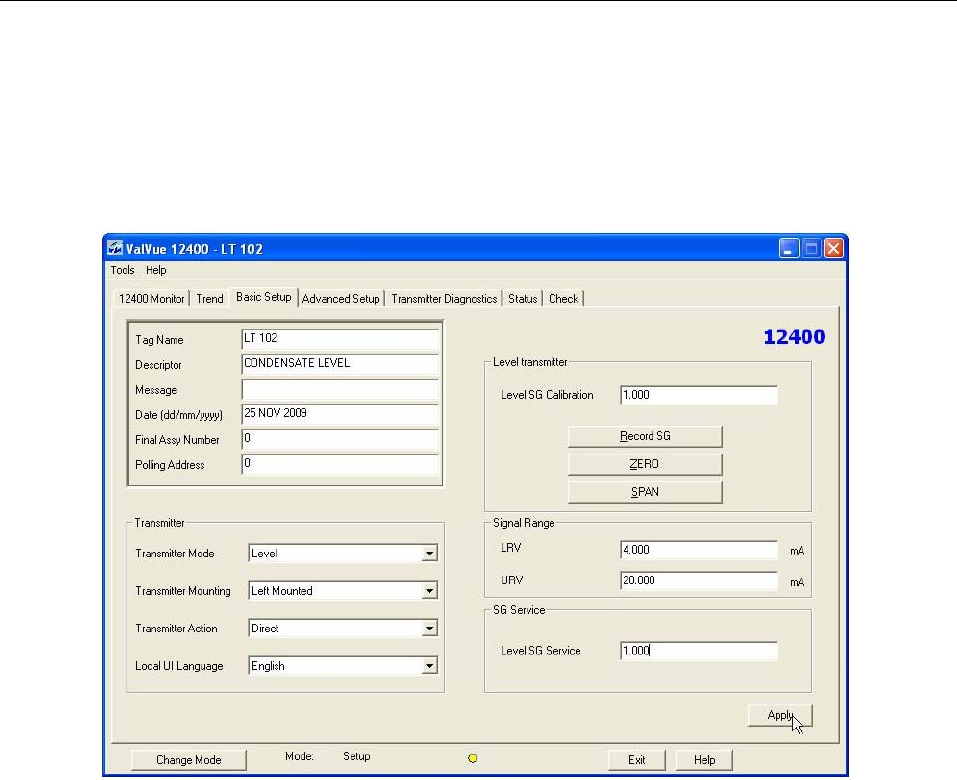The height and width of the screenshot is (780, 957).
Task: Switch to the Trend tab
Action: coord(210,298)
